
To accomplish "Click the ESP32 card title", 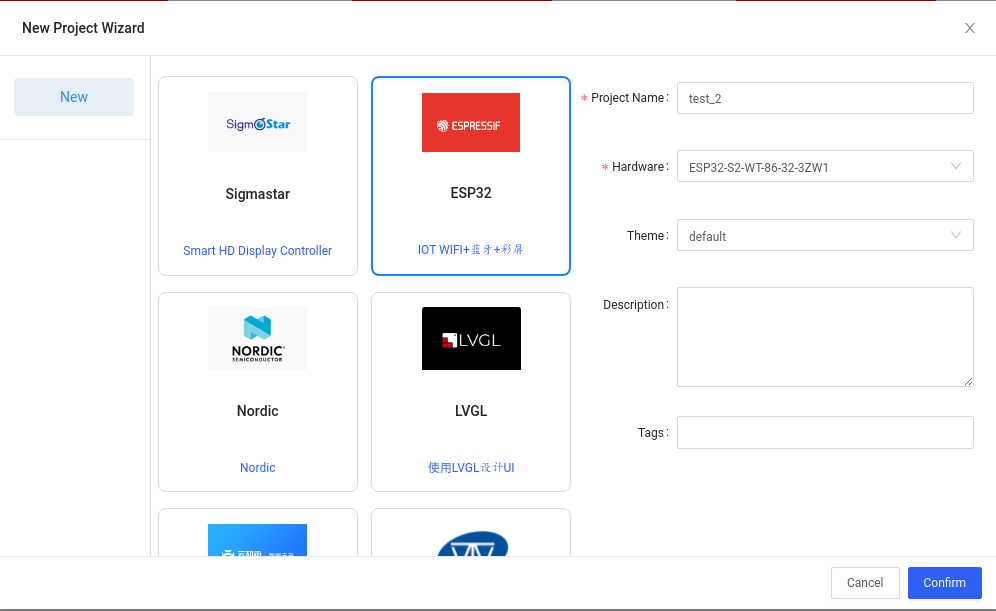I will click(471, 192).
